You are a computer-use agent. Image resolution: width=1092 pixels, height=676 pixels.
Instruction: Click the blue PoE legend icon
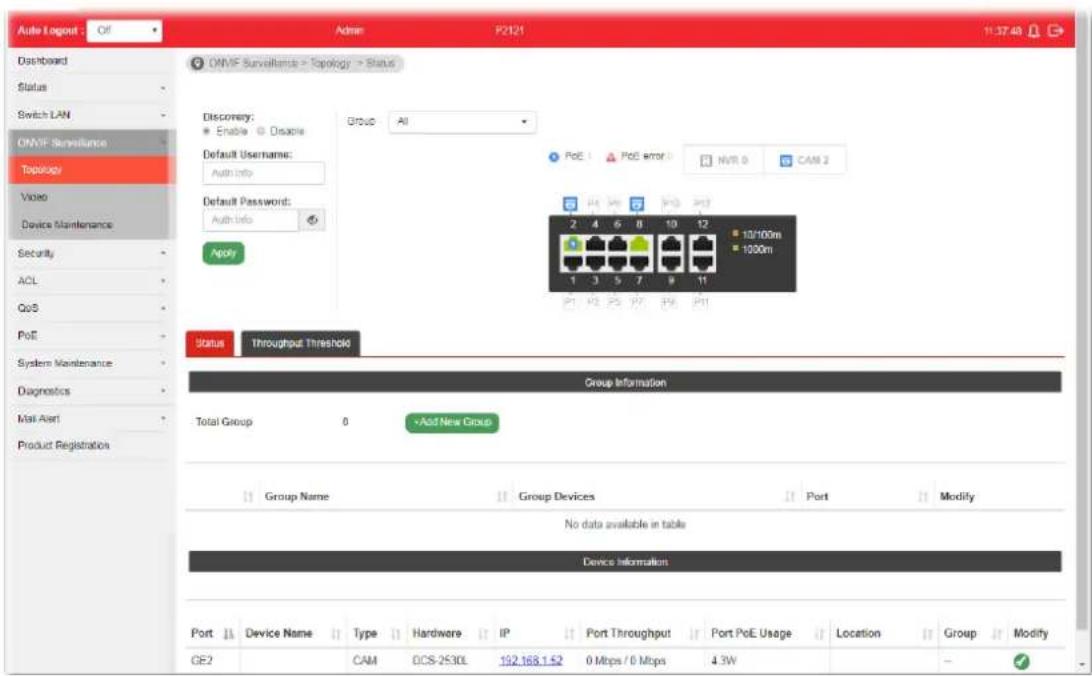pos(554,157)
